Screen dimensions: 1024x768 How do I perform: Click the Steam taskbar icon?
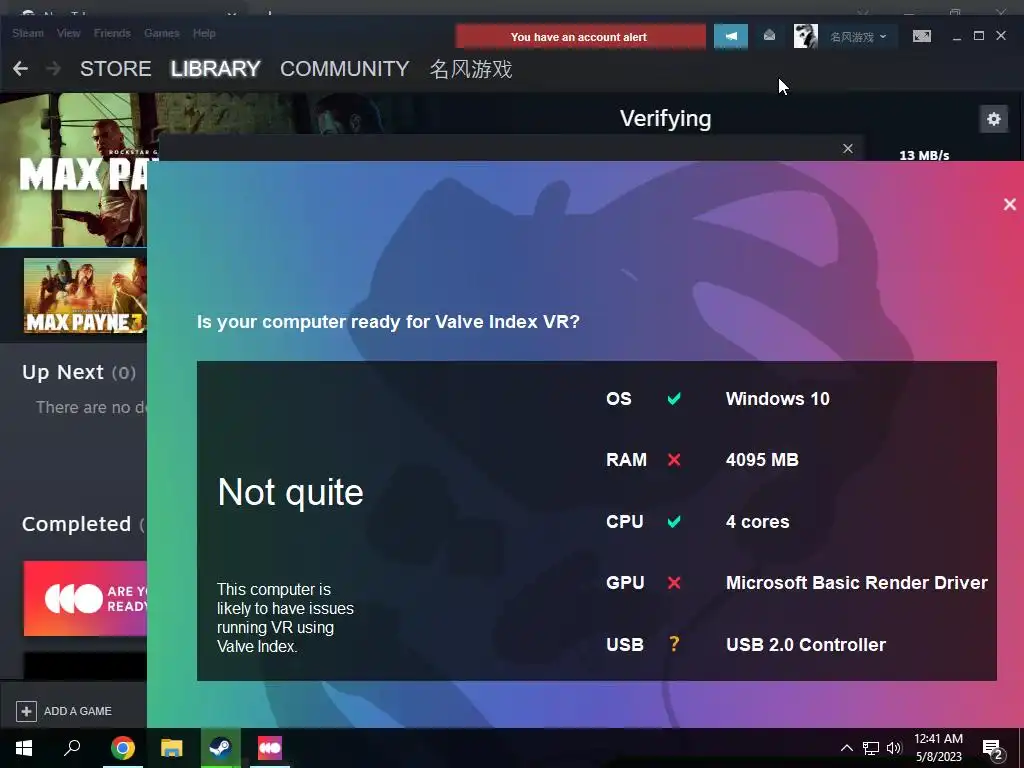220,748
